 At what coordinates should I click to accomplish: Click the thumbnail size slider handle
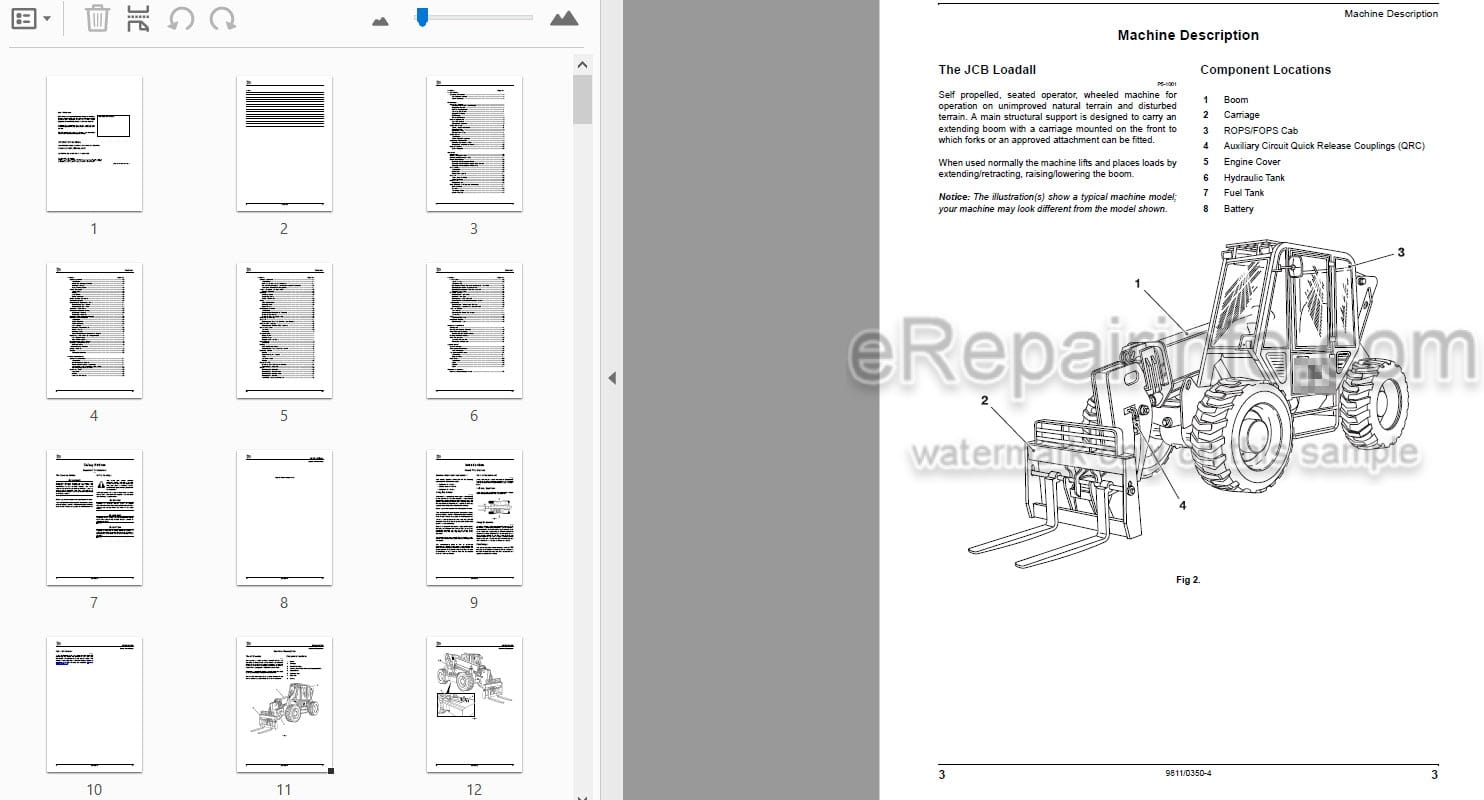(x=422, y=16)
